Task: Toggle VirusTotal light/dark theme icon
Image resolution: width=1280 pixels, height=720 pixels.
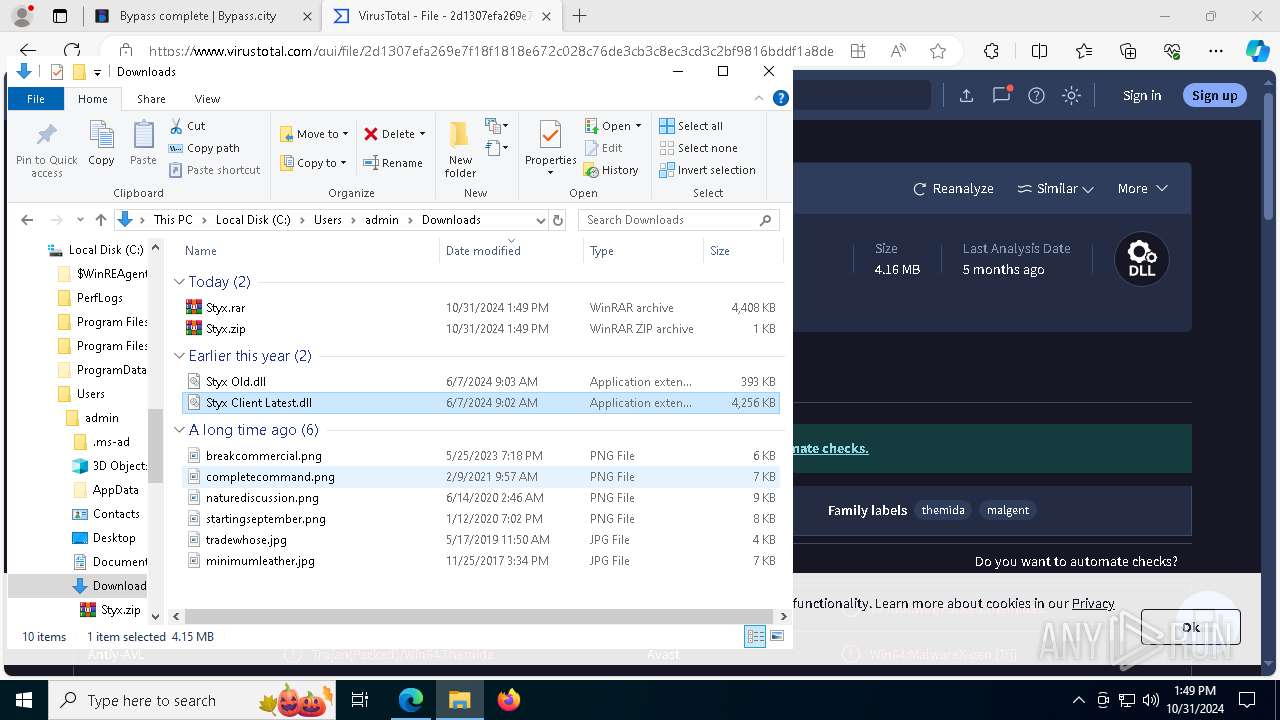Action: point(1071,95)
